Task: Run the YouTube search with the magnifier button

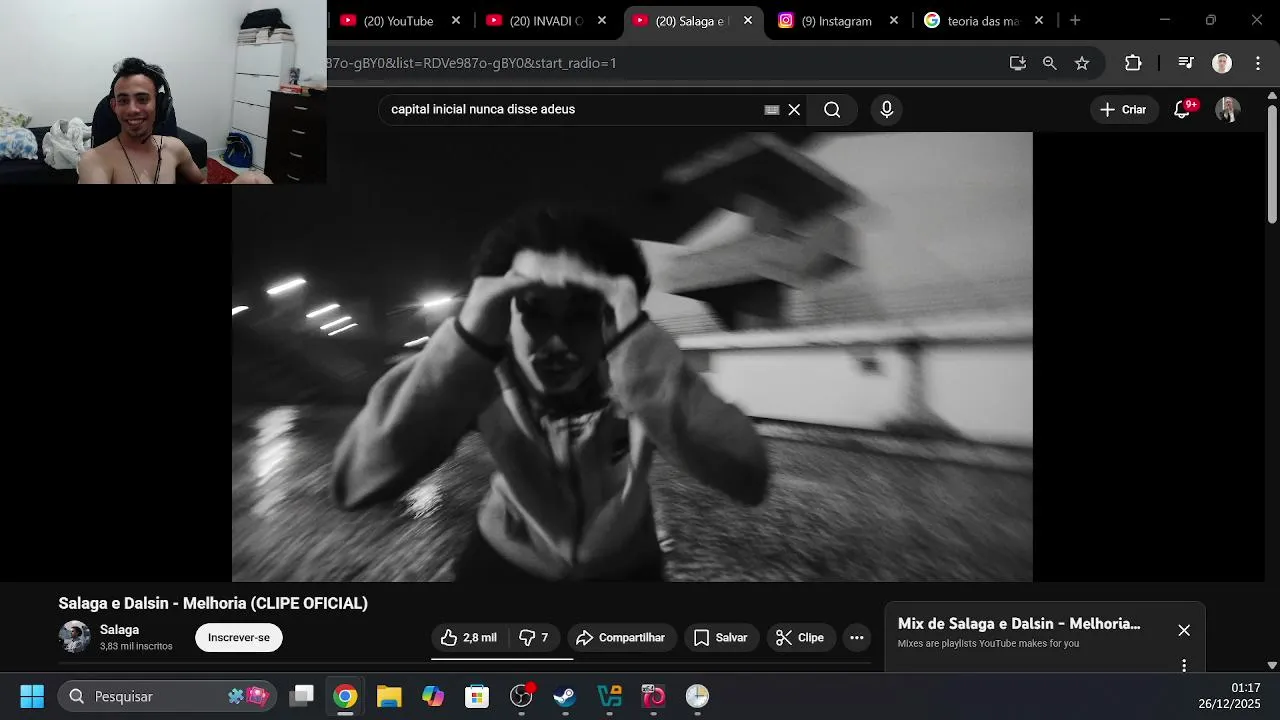Action: point(832,110)
